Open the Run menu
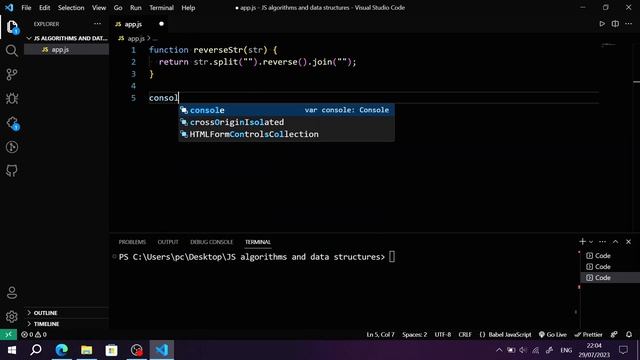Viewport: 640px width, 360px height. coord(136,7)
